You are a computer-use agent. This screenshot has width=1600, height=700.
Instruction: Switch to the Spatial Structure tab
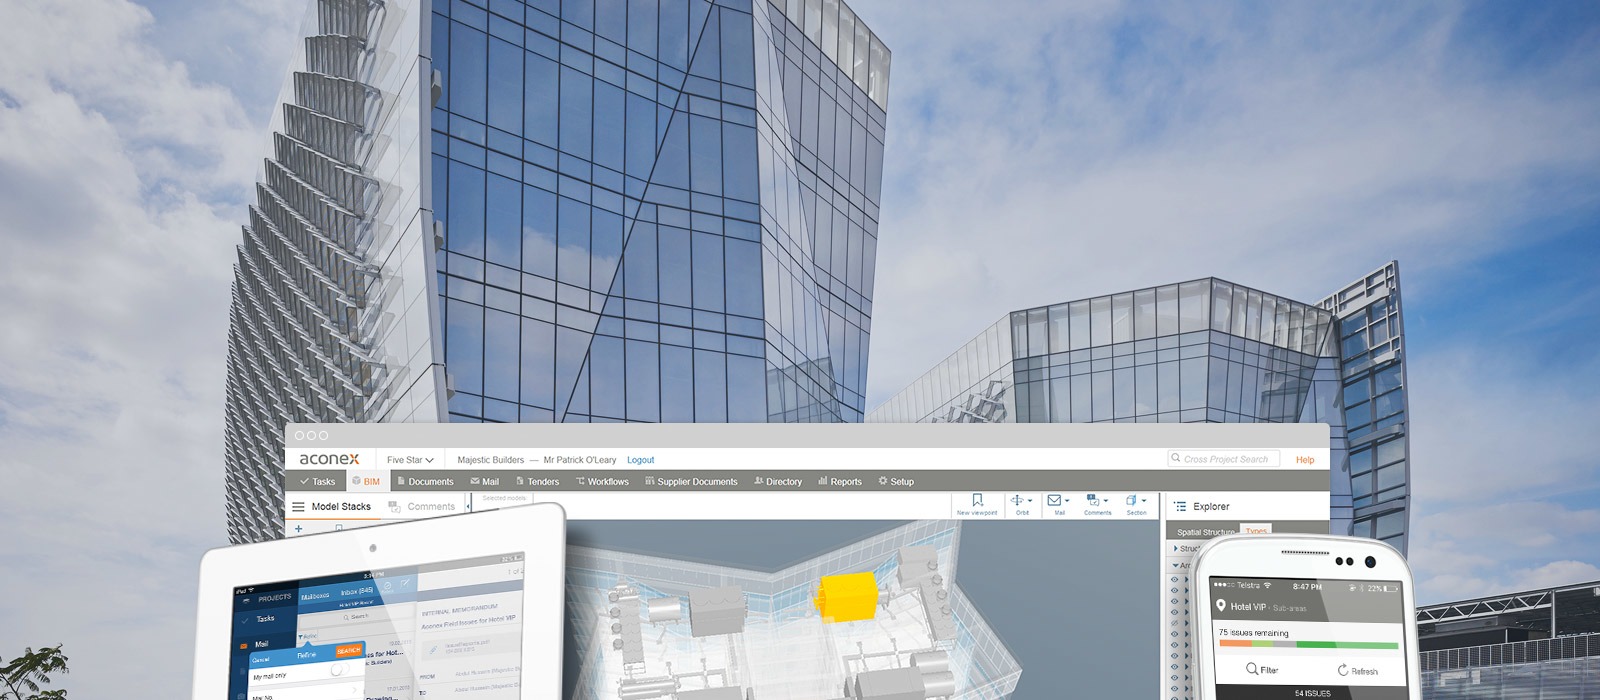pos(1205,532)
